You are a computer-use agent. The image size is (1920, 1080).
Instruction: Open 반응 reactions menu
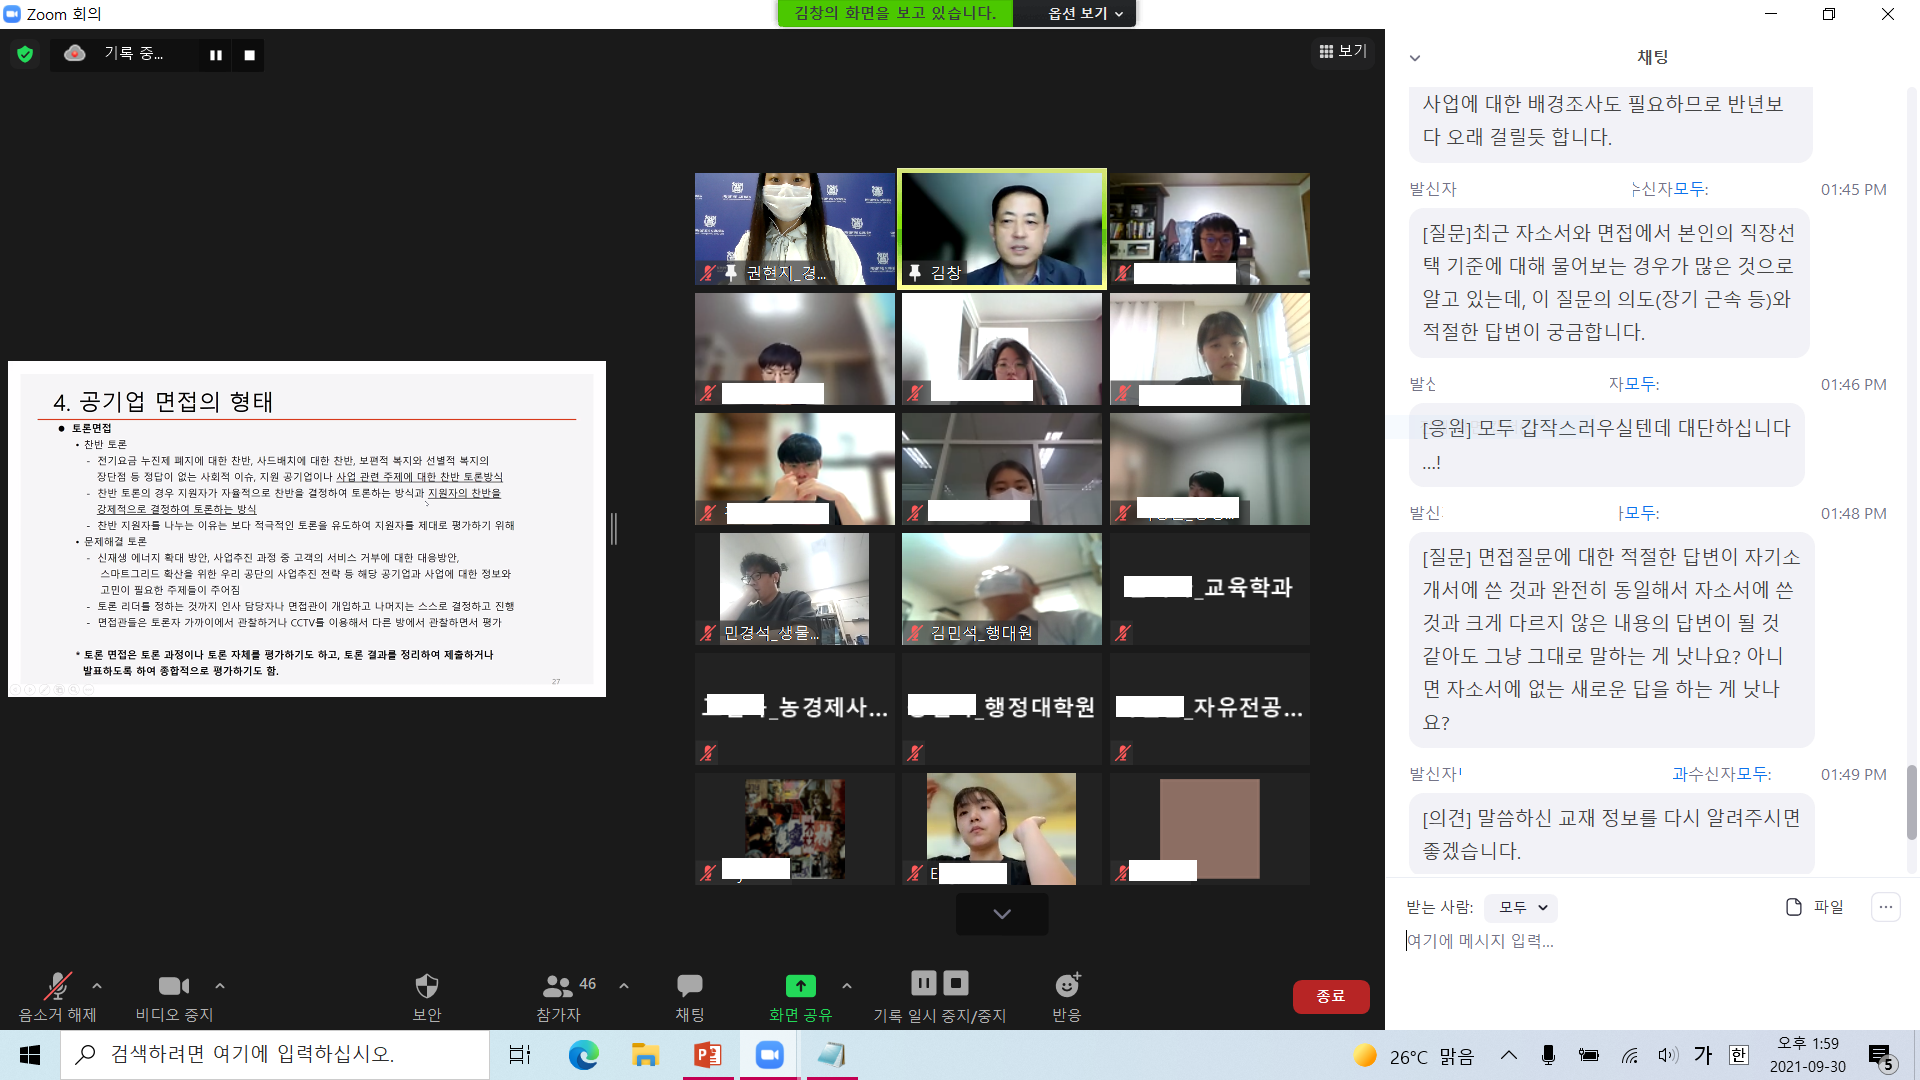1067,996
